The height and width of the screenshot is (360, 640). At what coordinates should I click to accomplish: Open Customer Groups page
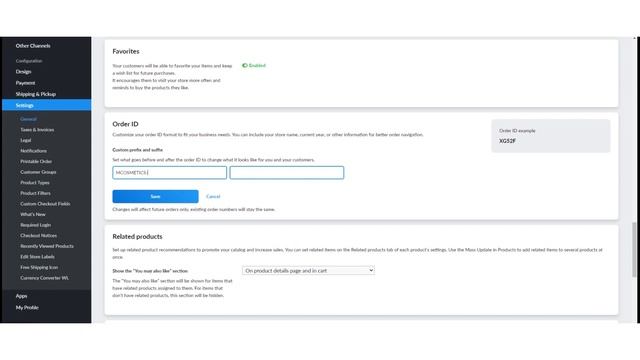tap(38, 172)
